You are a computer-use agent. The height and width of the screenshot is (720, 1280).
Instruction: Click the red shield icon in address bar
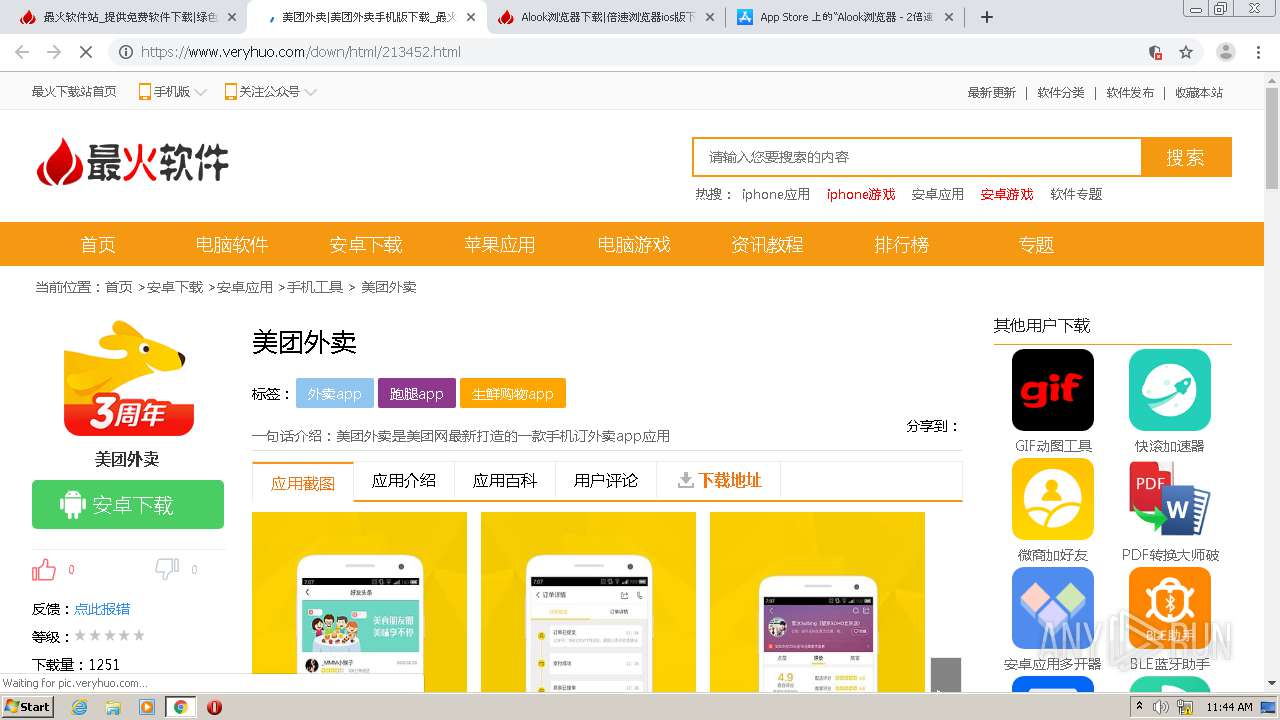coord(1155,52)
